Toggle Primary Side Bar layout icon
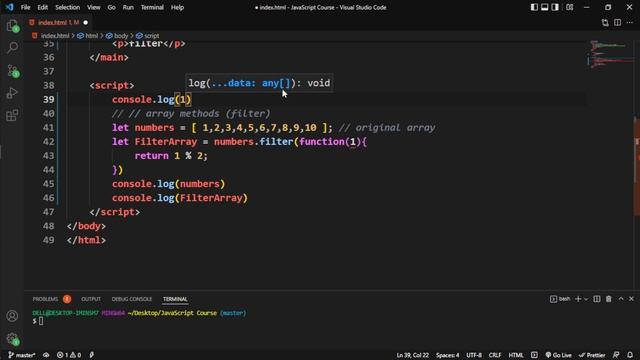The height and width of the screenshot is (360, 640). click(534, 7)
